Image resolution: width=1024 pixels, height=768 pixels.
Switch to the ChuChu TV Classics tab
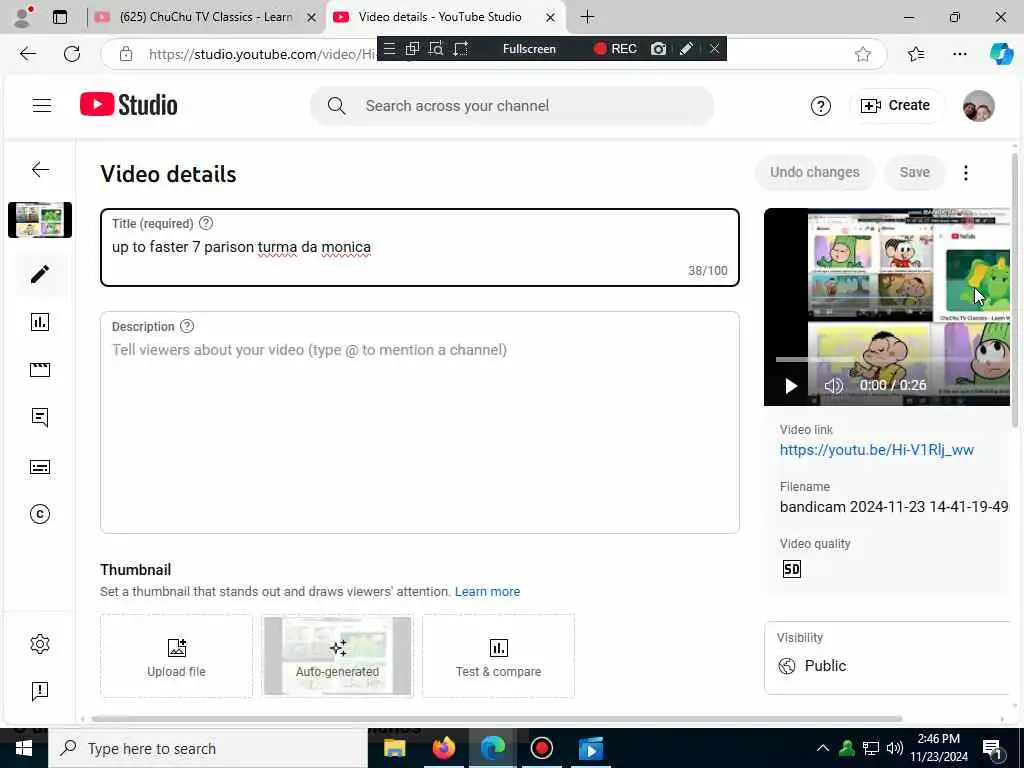[206, 17]
